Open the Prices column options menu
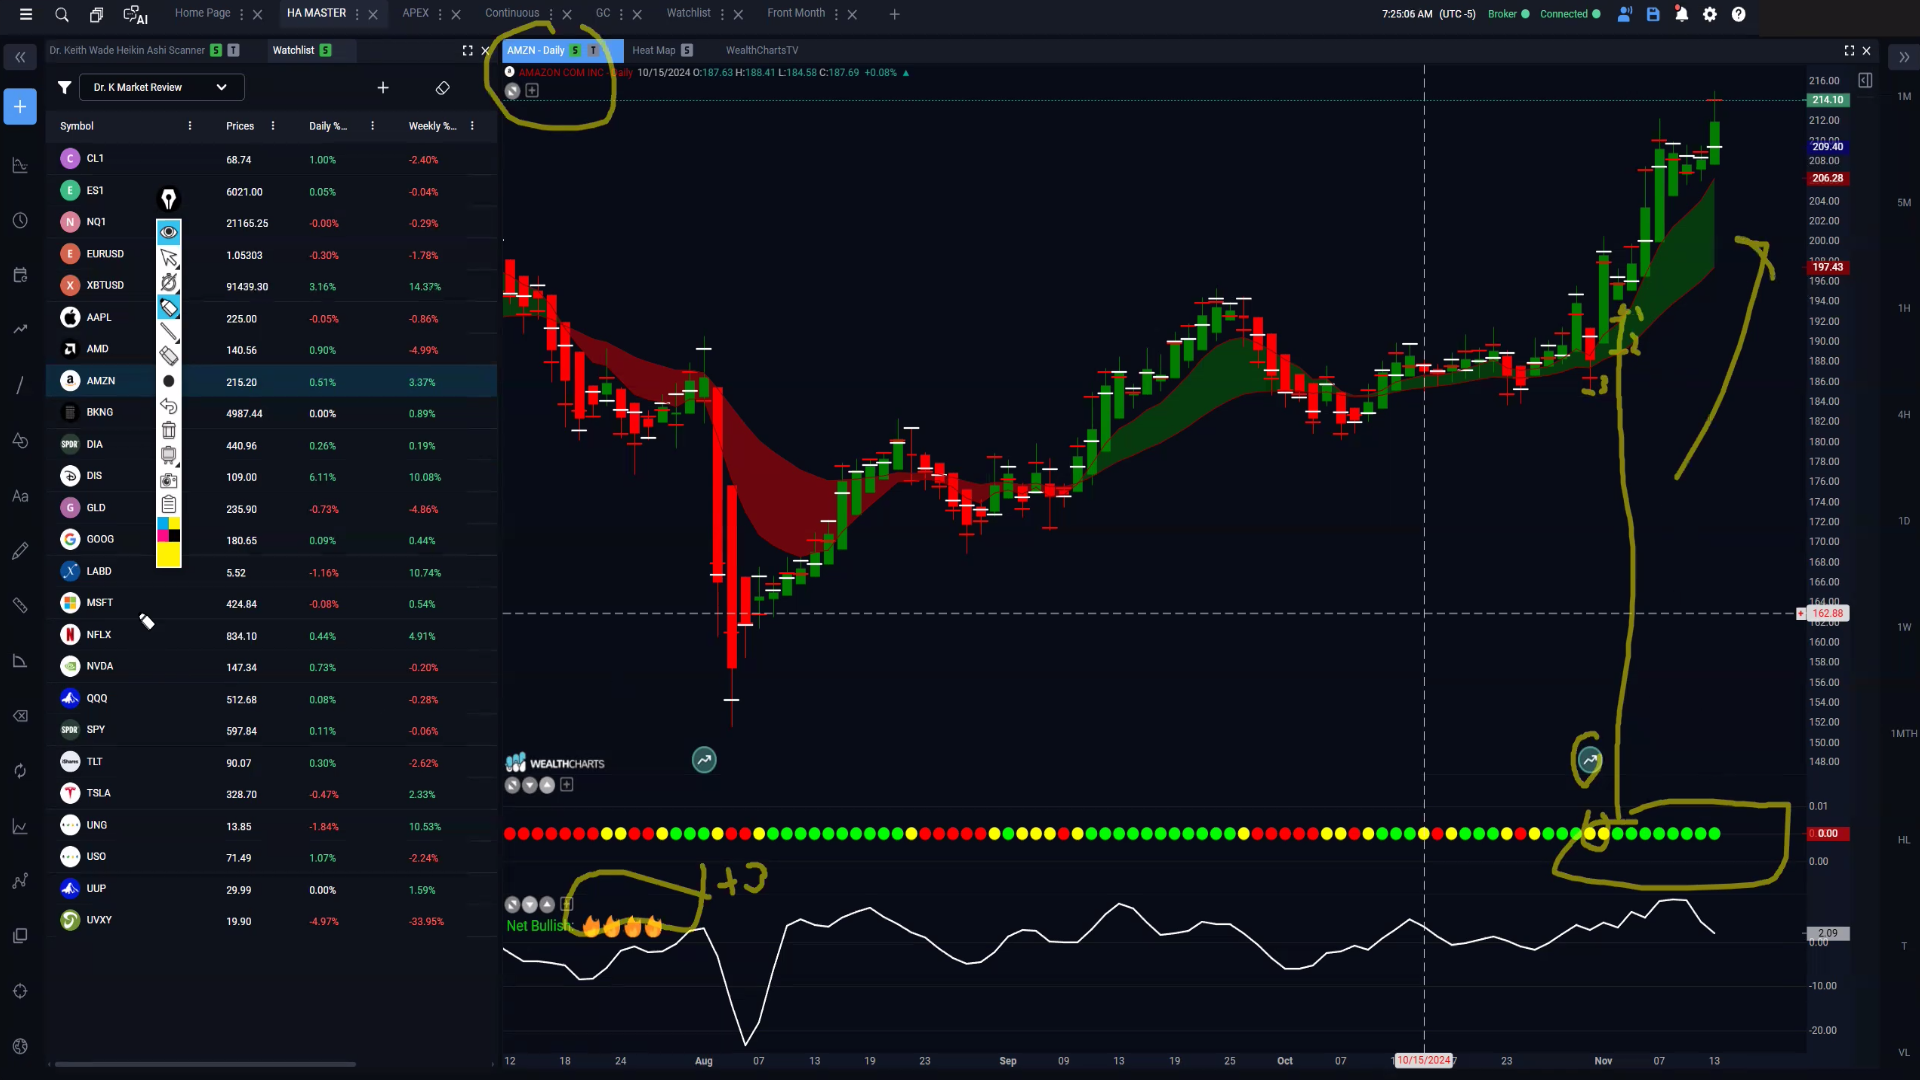Image resolution: width=1920 pixels, height=1080 pixels. [x=273, y=126]
